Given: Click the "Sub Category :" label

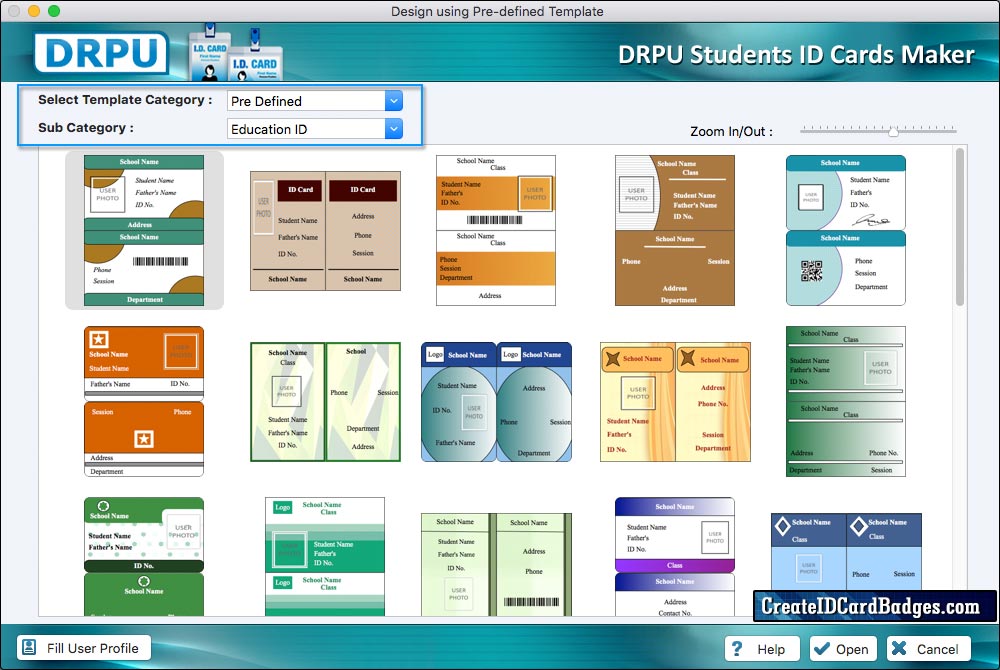Looking at the screenshot, I should [86, 127].
